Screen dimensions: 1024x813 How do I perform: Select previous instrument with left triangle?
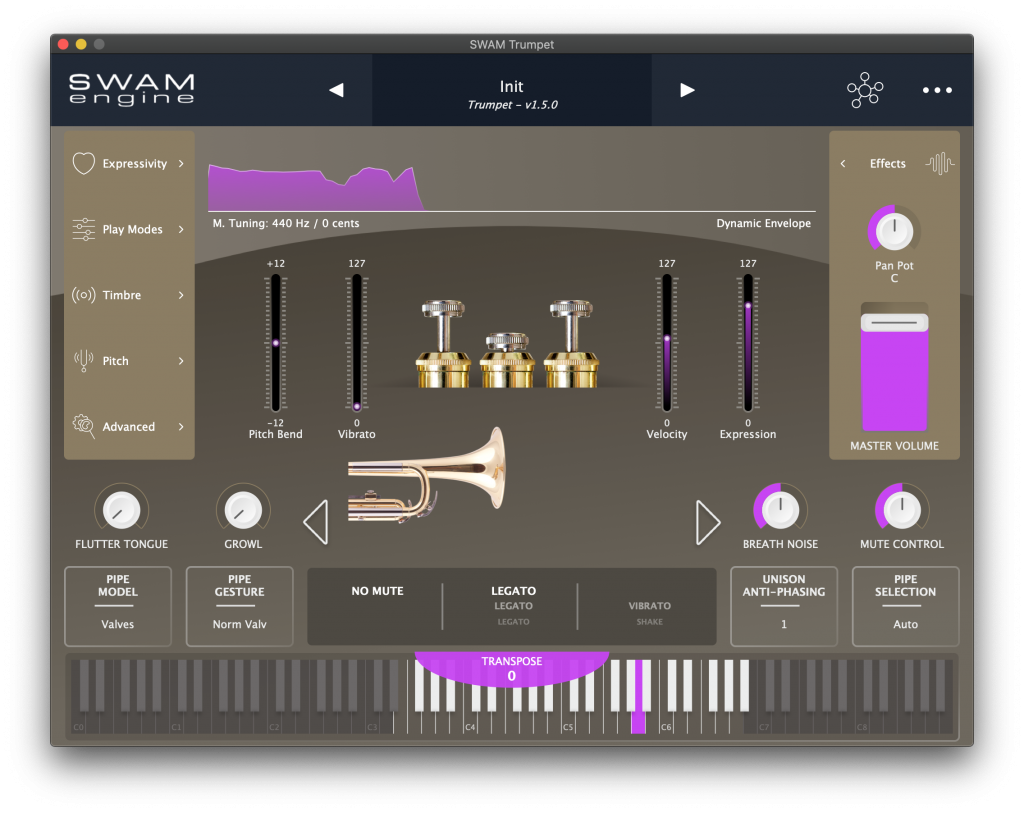(316, 522)
